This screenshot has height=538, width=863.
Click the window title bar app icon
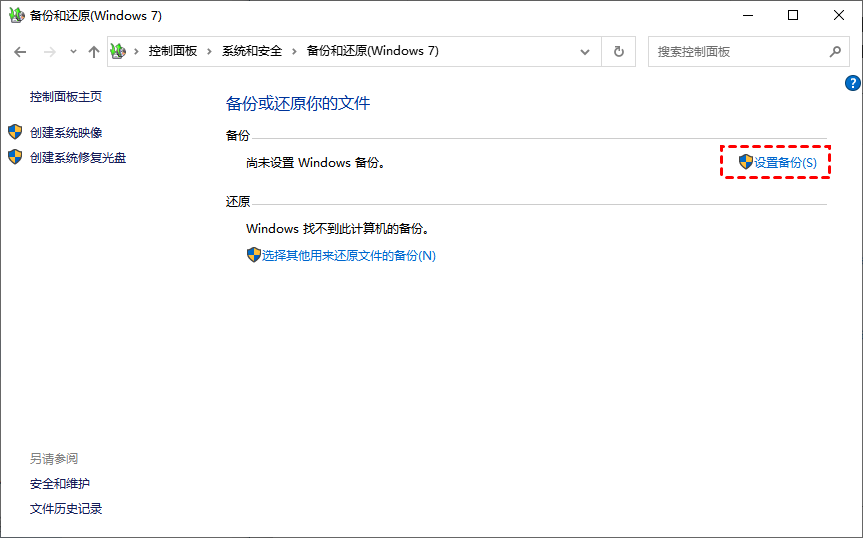pos(17,15)
